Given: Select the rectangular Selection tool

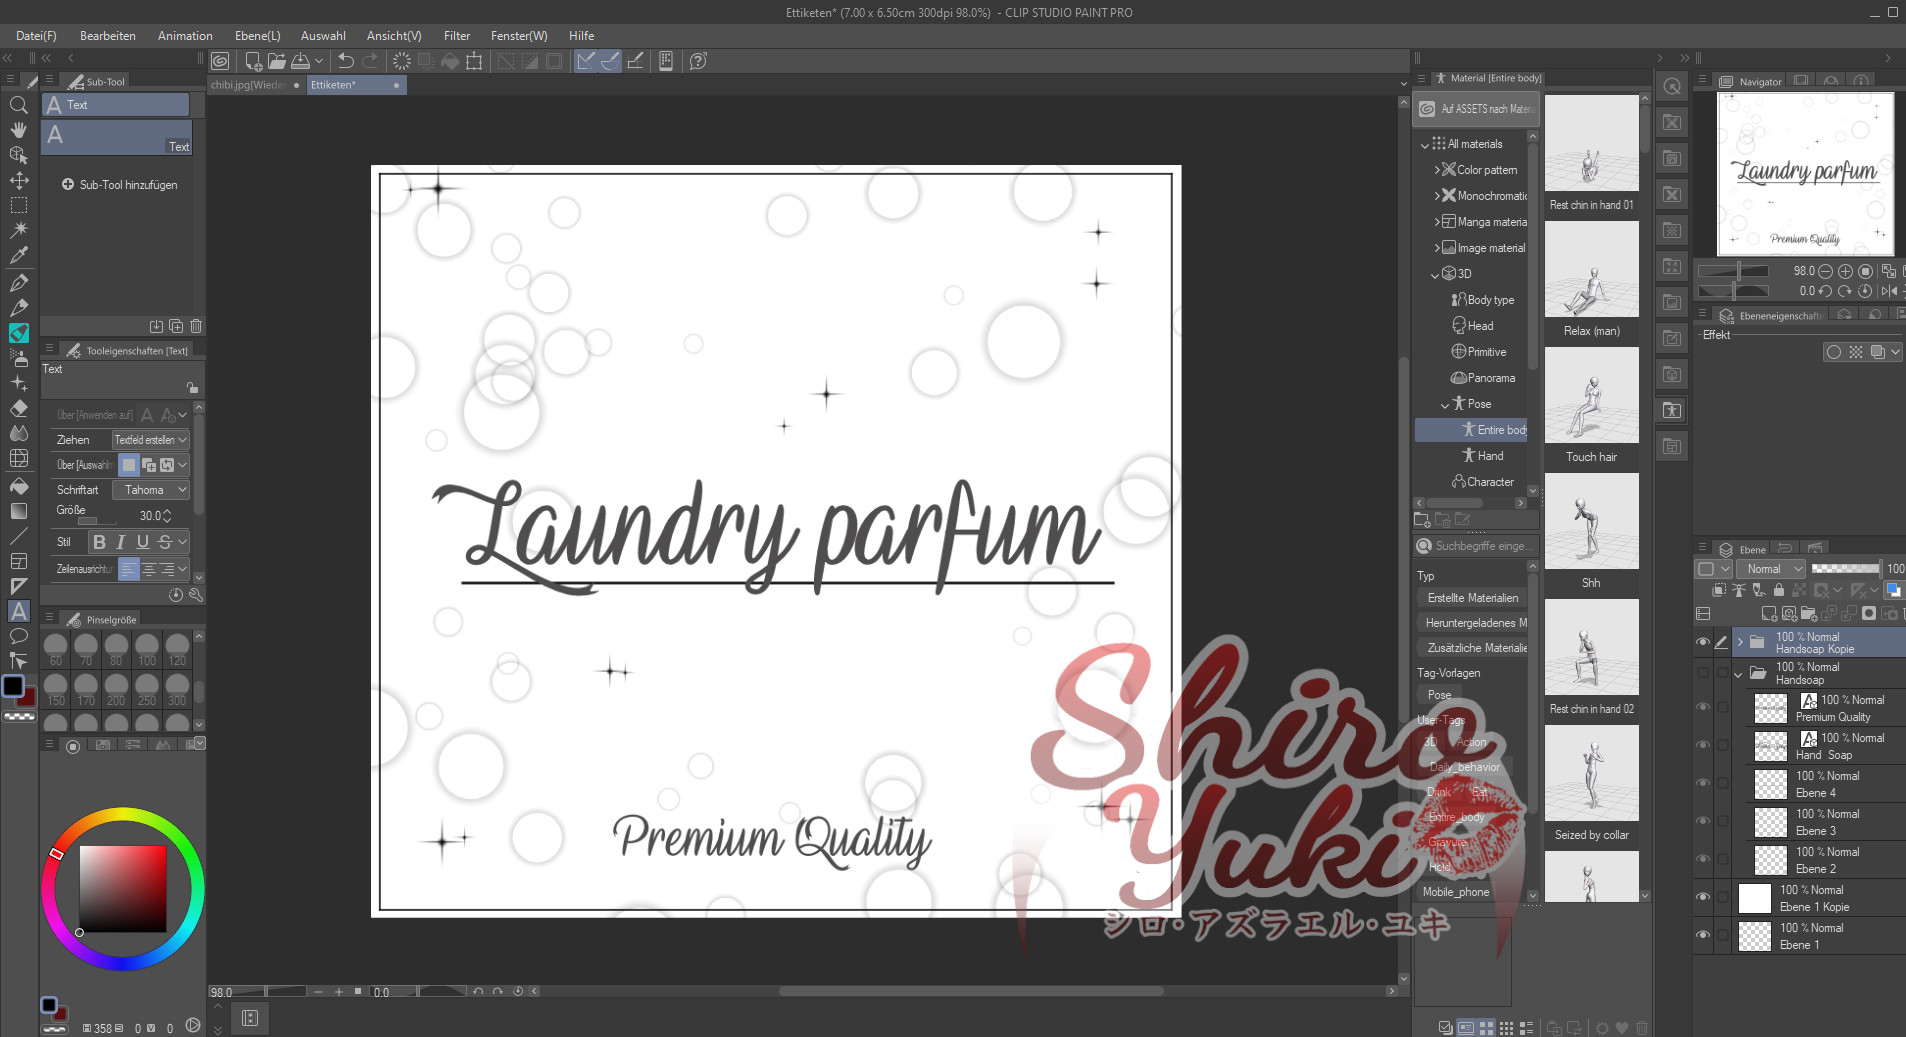Looking at the screenshot, I should [18, 206].
